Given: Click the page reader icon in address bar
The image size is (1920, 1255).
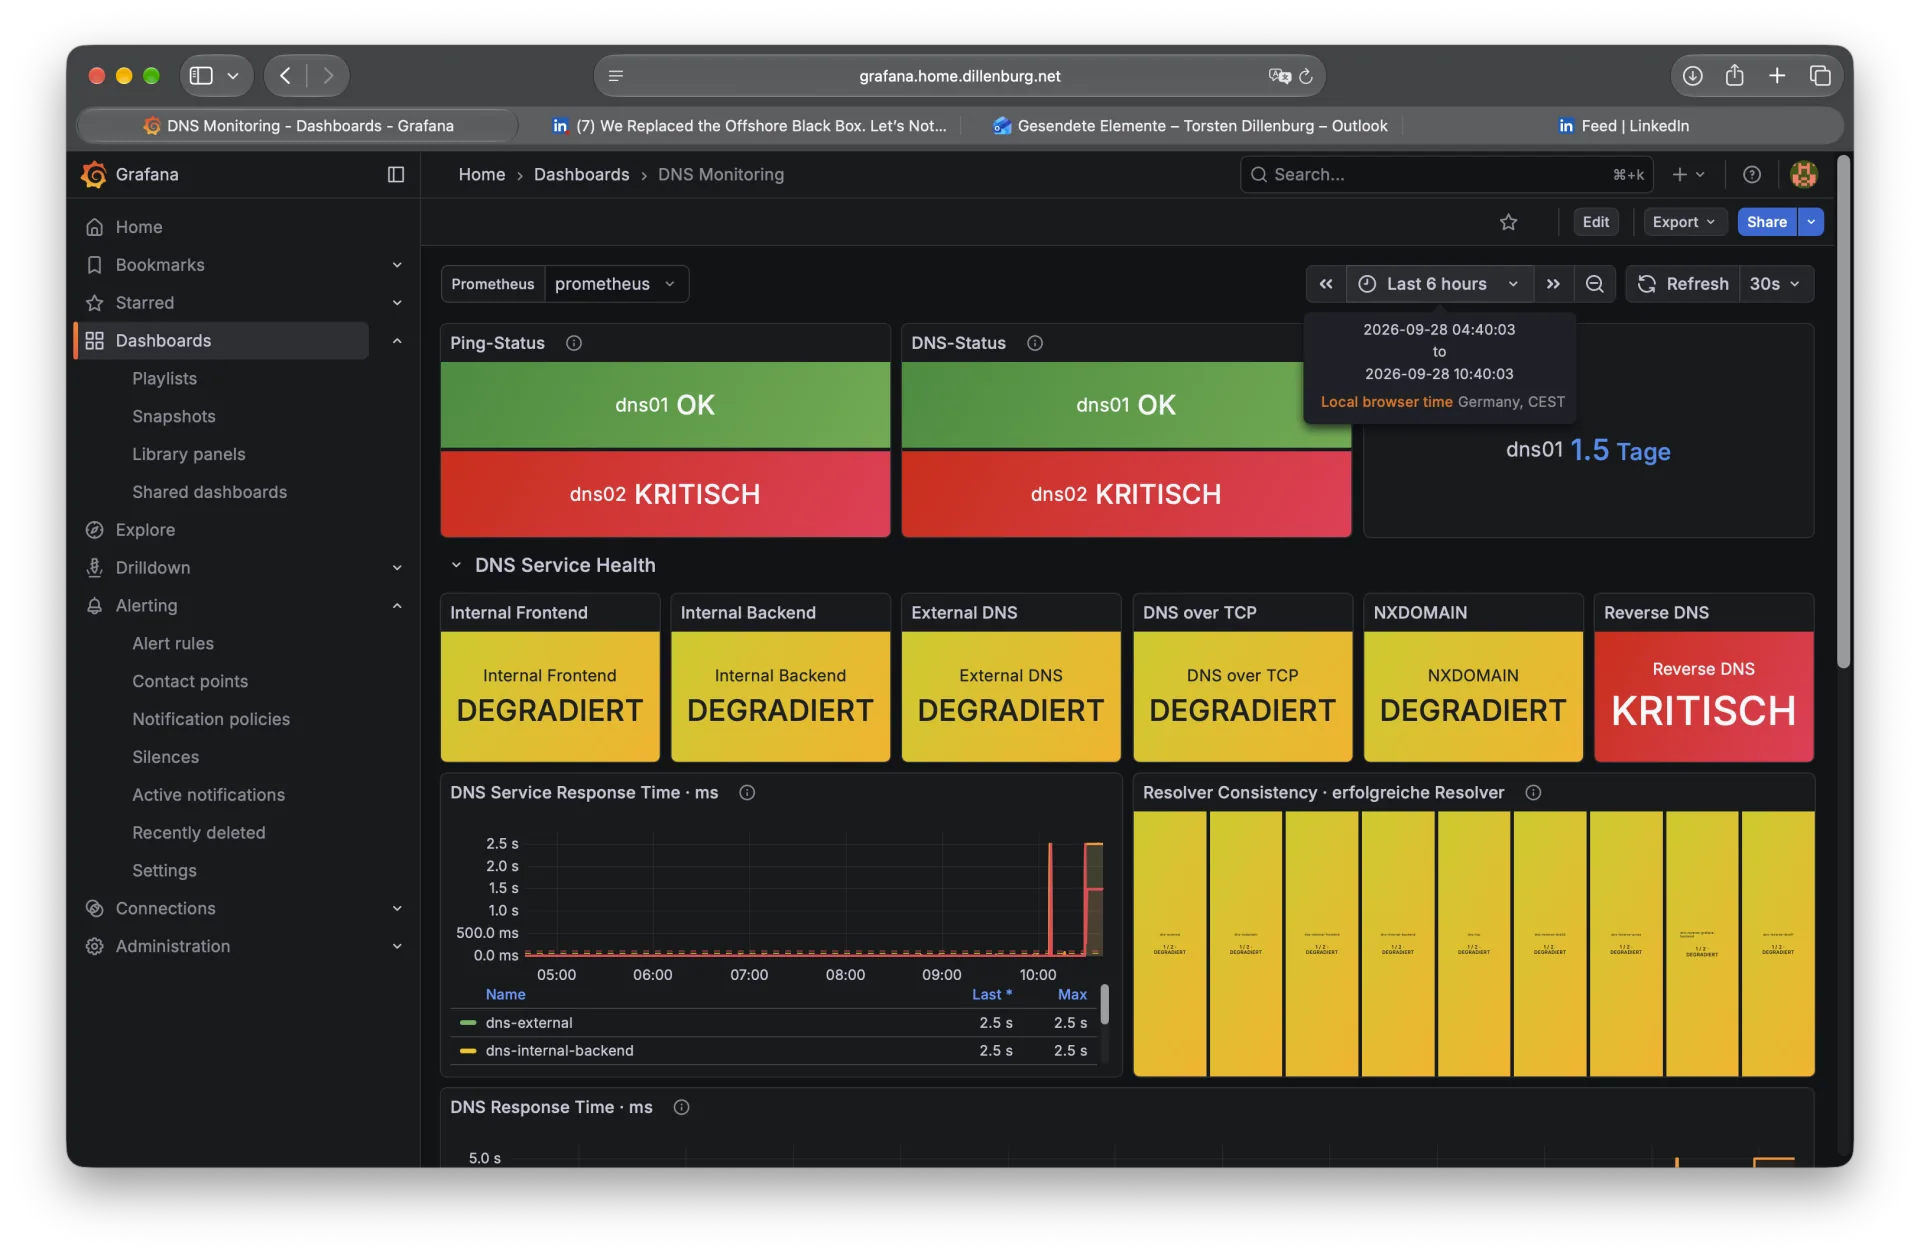Looking at the screenshot, I should [616, 76].
